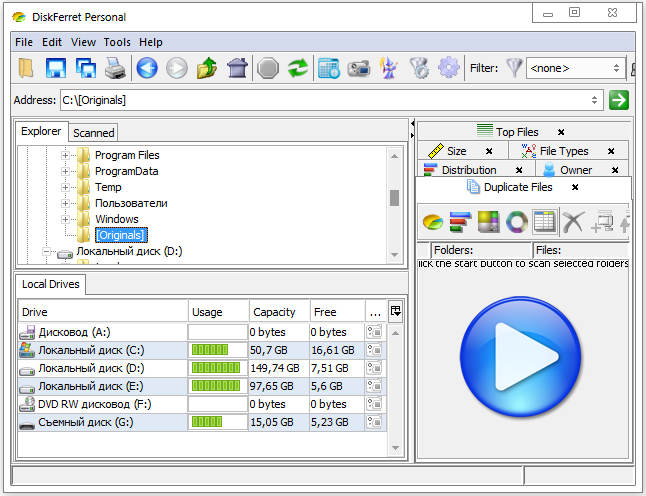Sort by the Usage column header

tap(218, 312)
